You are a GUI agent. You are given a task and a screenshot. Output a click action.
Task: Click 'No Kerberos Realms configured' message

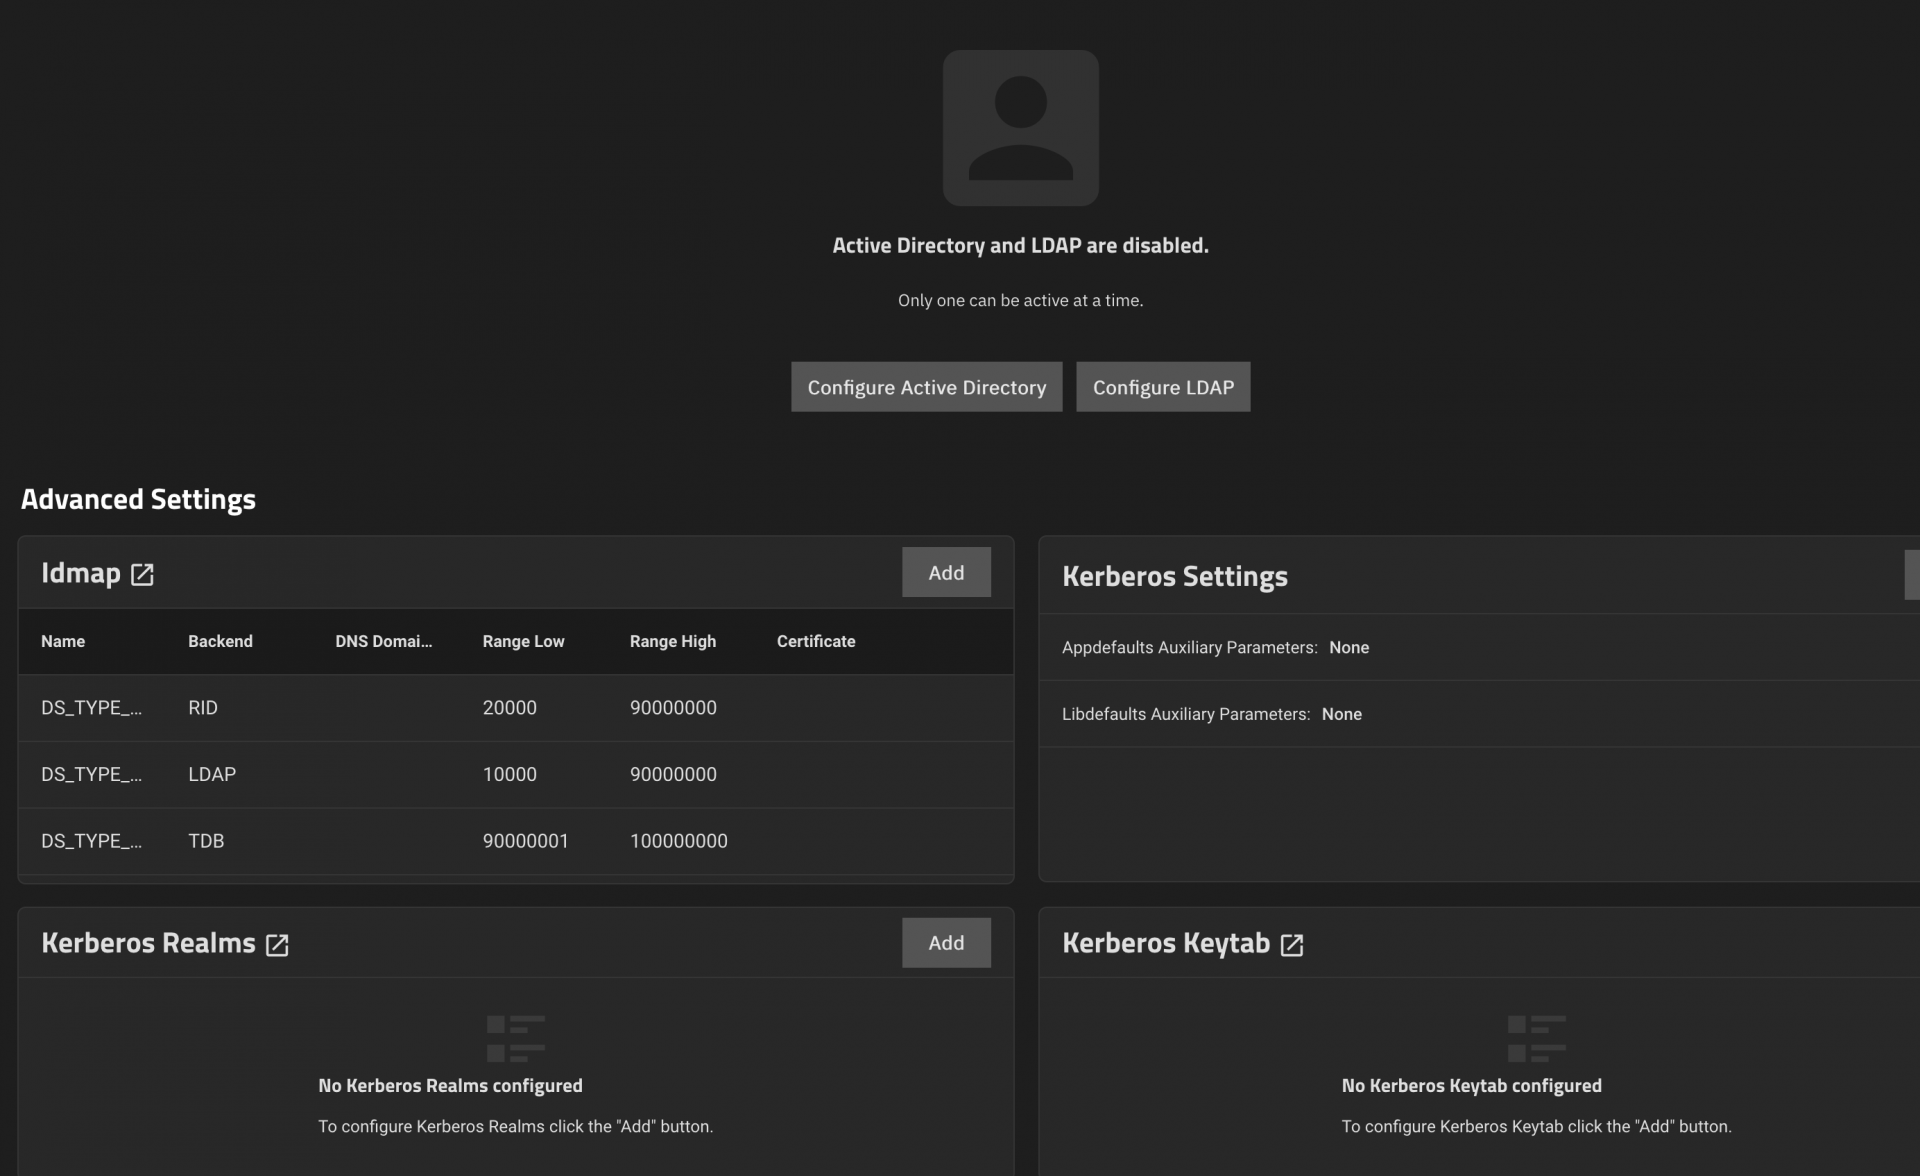(x=450, y=1086)
